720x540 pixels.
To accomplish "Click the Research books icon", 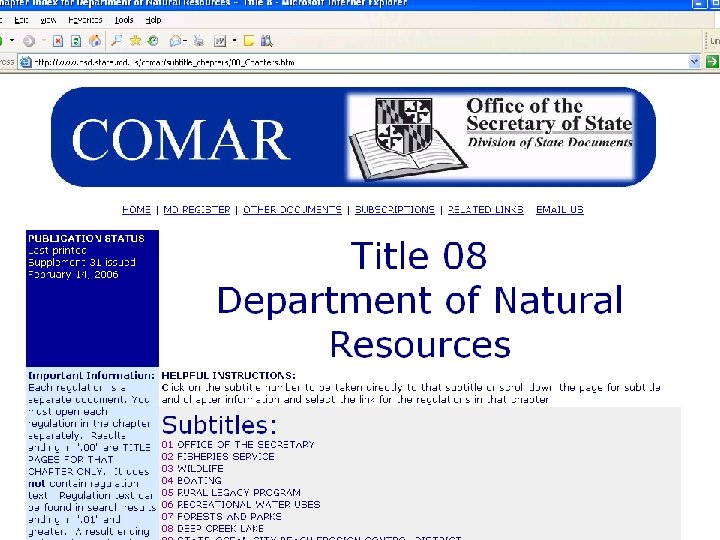I will coord(266,41).
